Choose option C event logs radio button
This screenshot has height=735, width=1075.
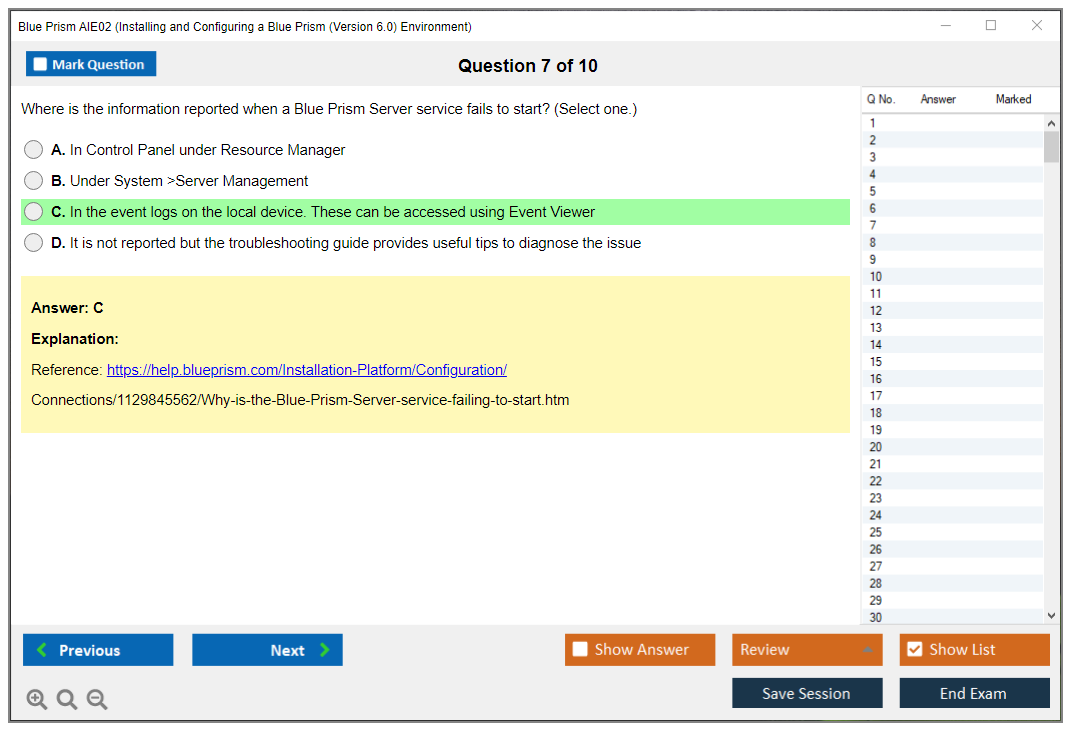(34, 212)
